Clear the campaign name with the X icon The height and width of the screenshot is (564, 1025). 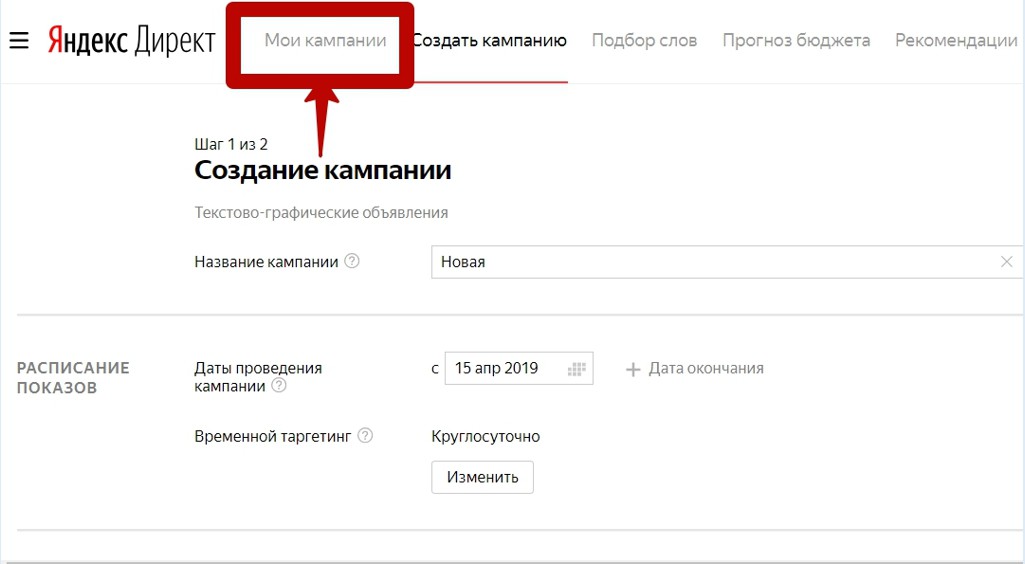(x=1006, y=262)
